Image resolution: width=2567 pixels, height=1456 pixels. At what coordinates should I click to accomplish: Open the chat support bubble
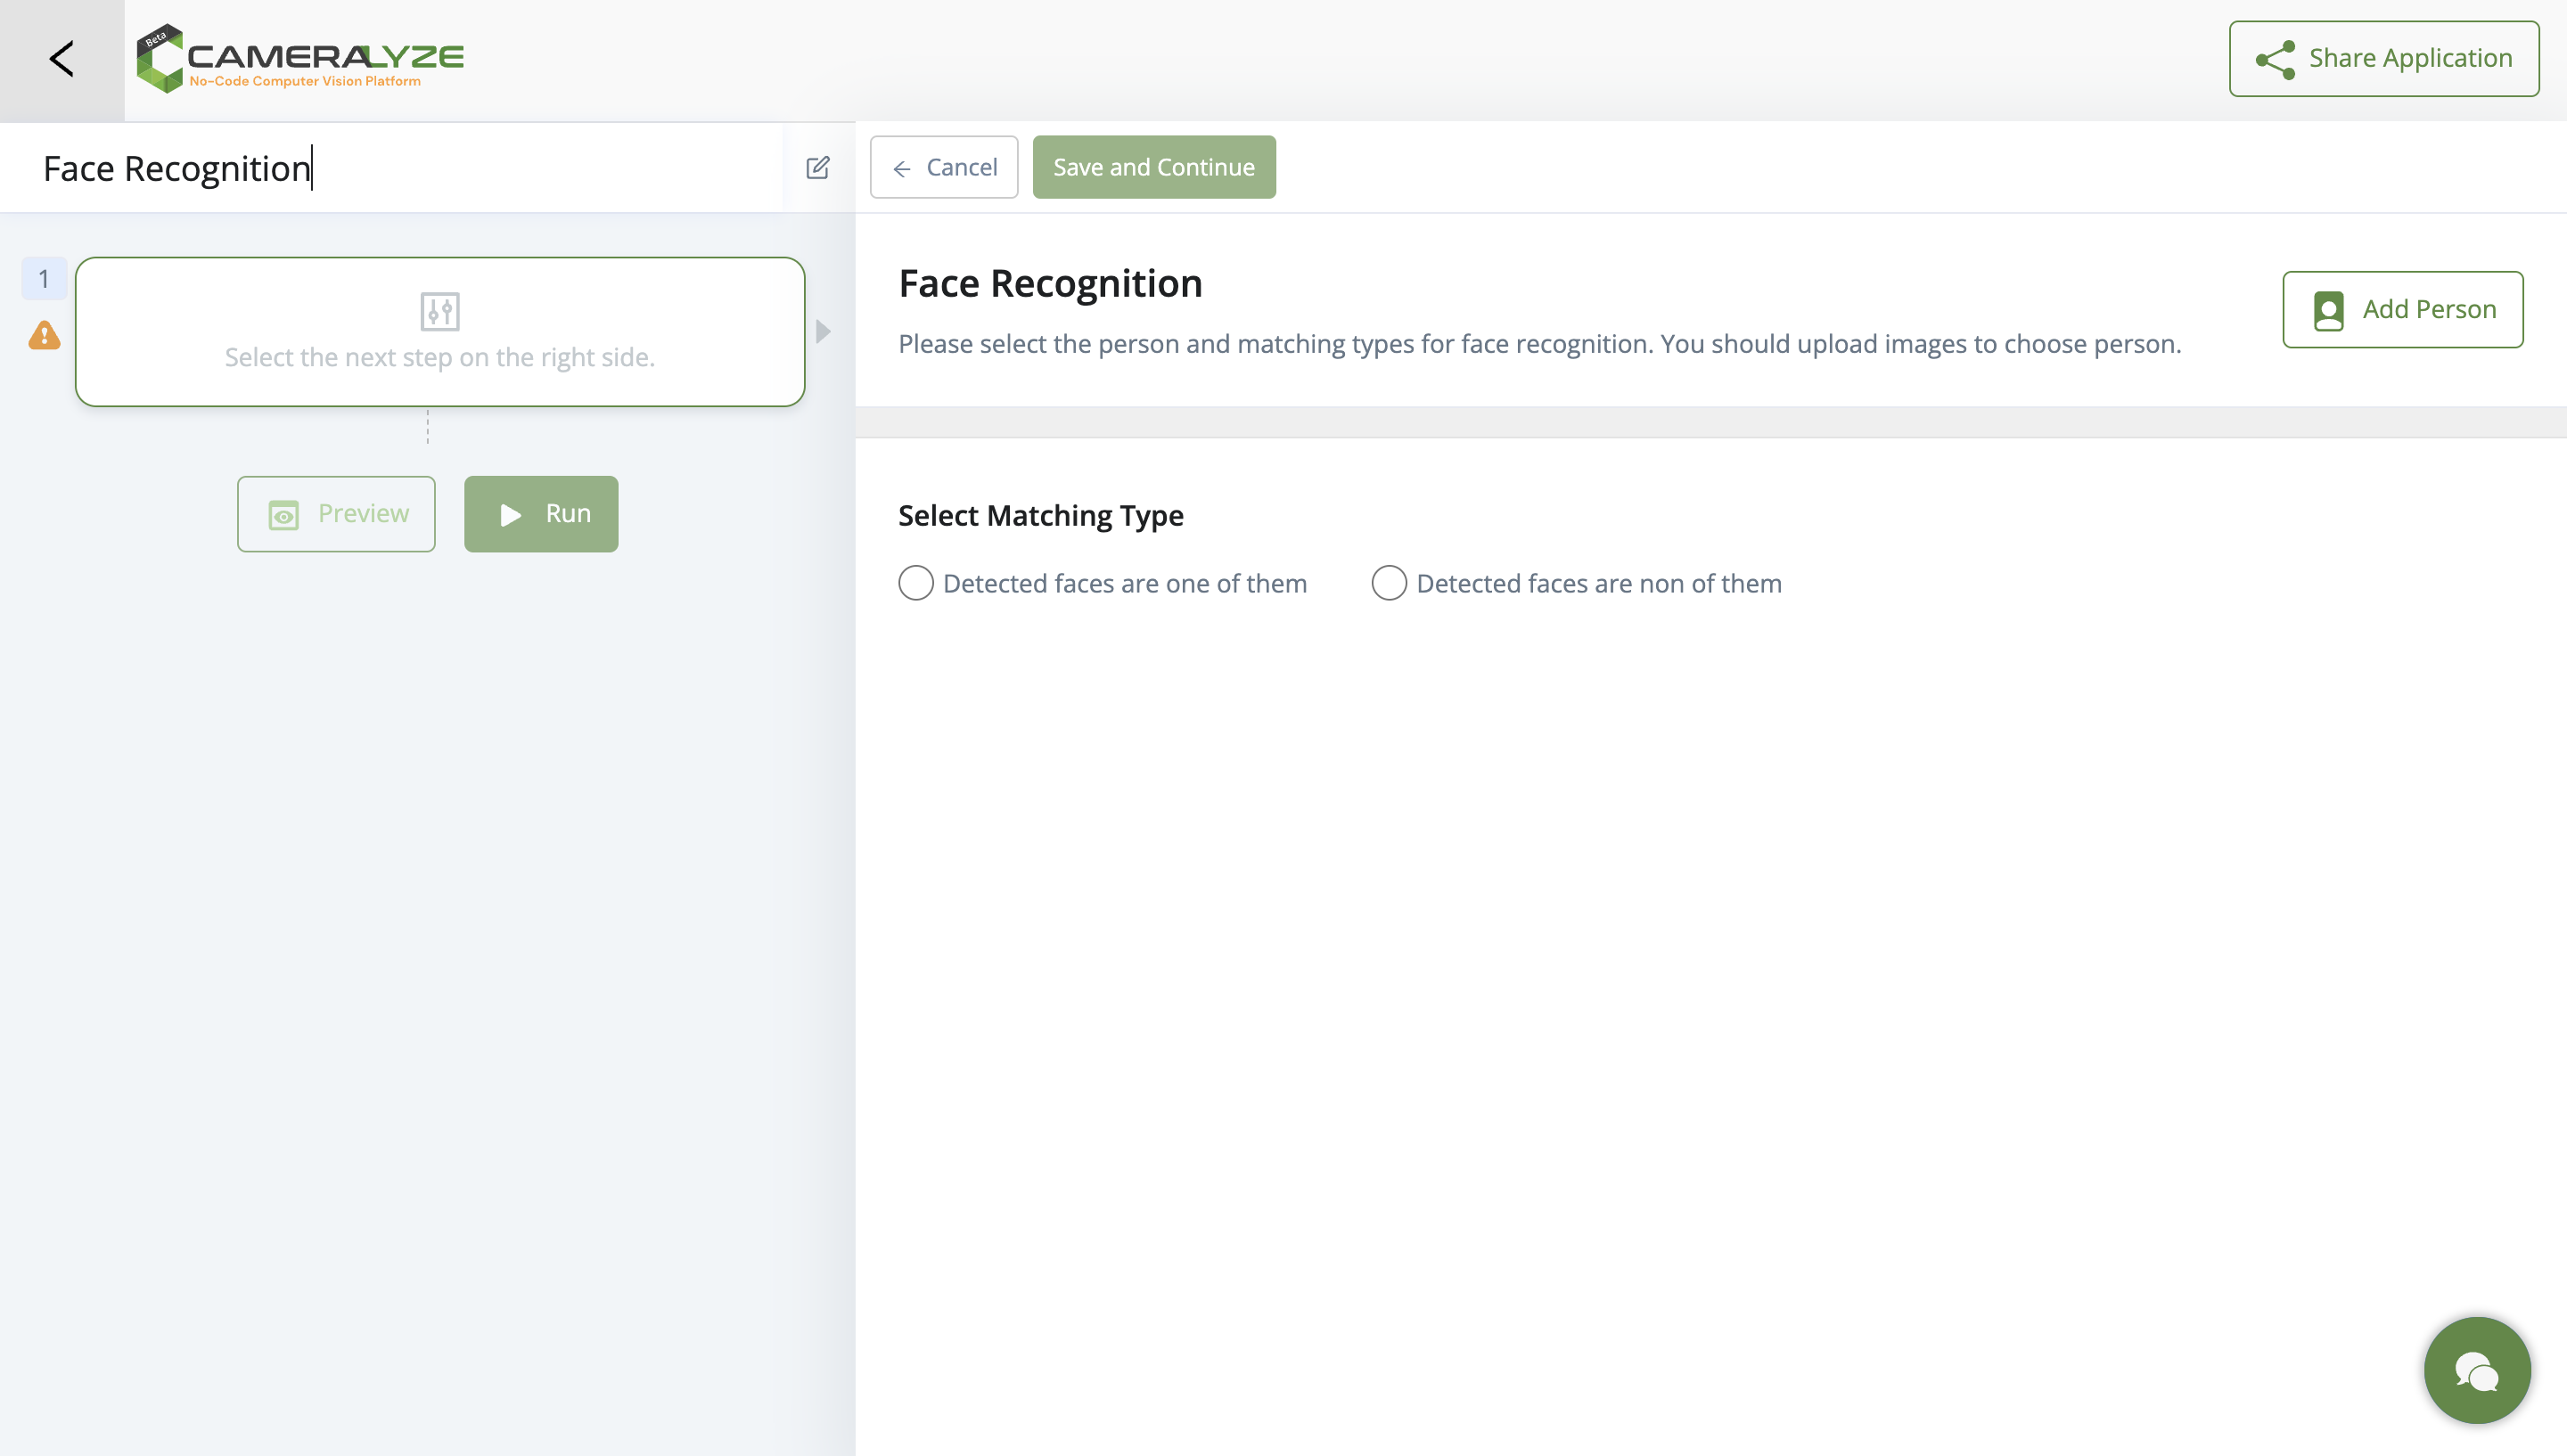pyautogui.click(x=2477, y=1370)
